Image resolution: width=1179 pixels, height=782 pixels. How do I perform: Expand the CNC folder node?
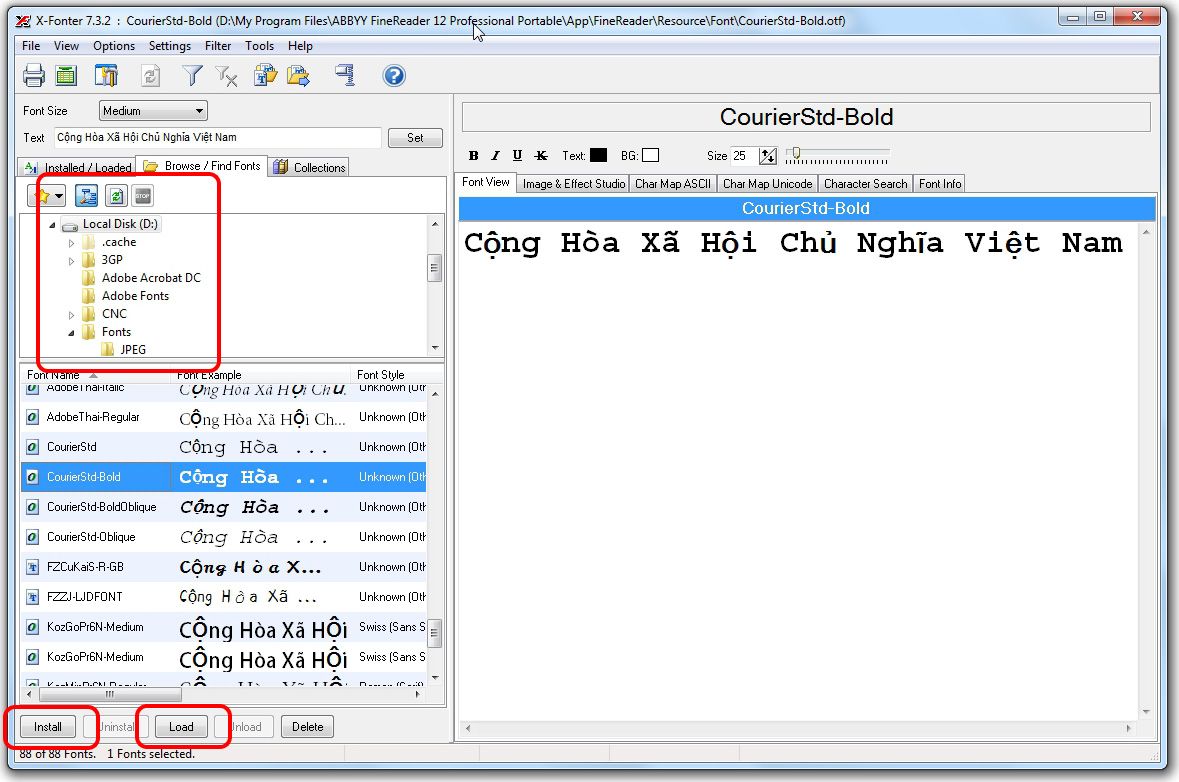[x=71, y=315]
